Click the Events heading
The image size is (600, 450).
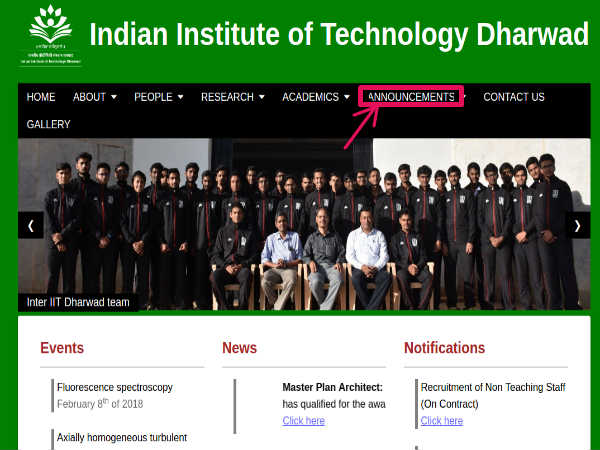point(62,348)
